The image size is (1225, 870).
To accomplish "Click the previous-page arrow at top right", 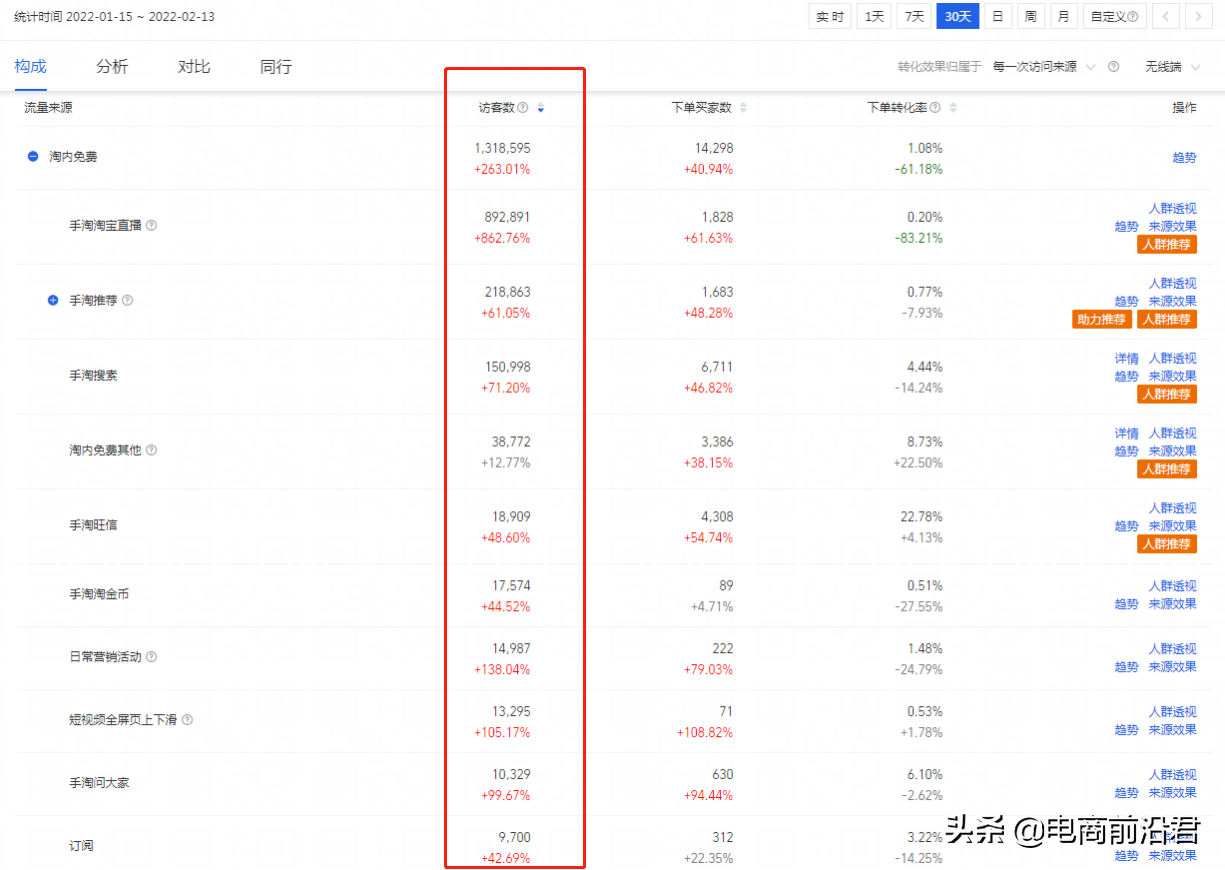I will pos(1166,16).
